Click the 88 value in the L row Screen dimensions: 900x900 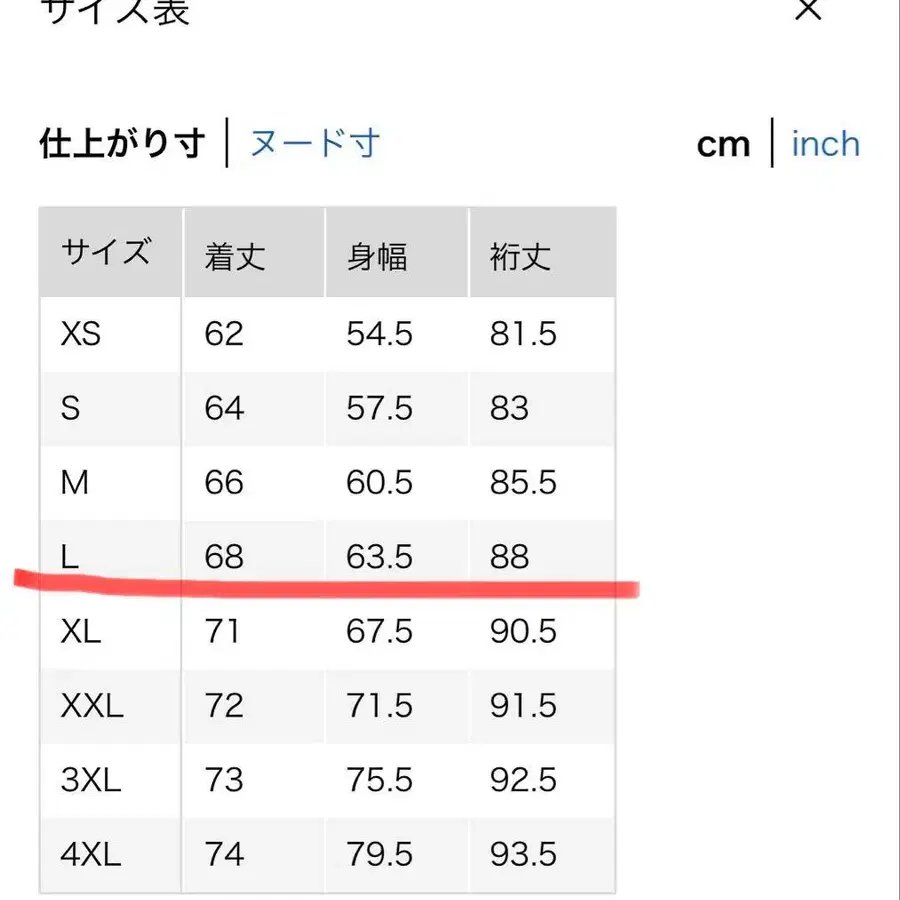click(x=513, y=556)
